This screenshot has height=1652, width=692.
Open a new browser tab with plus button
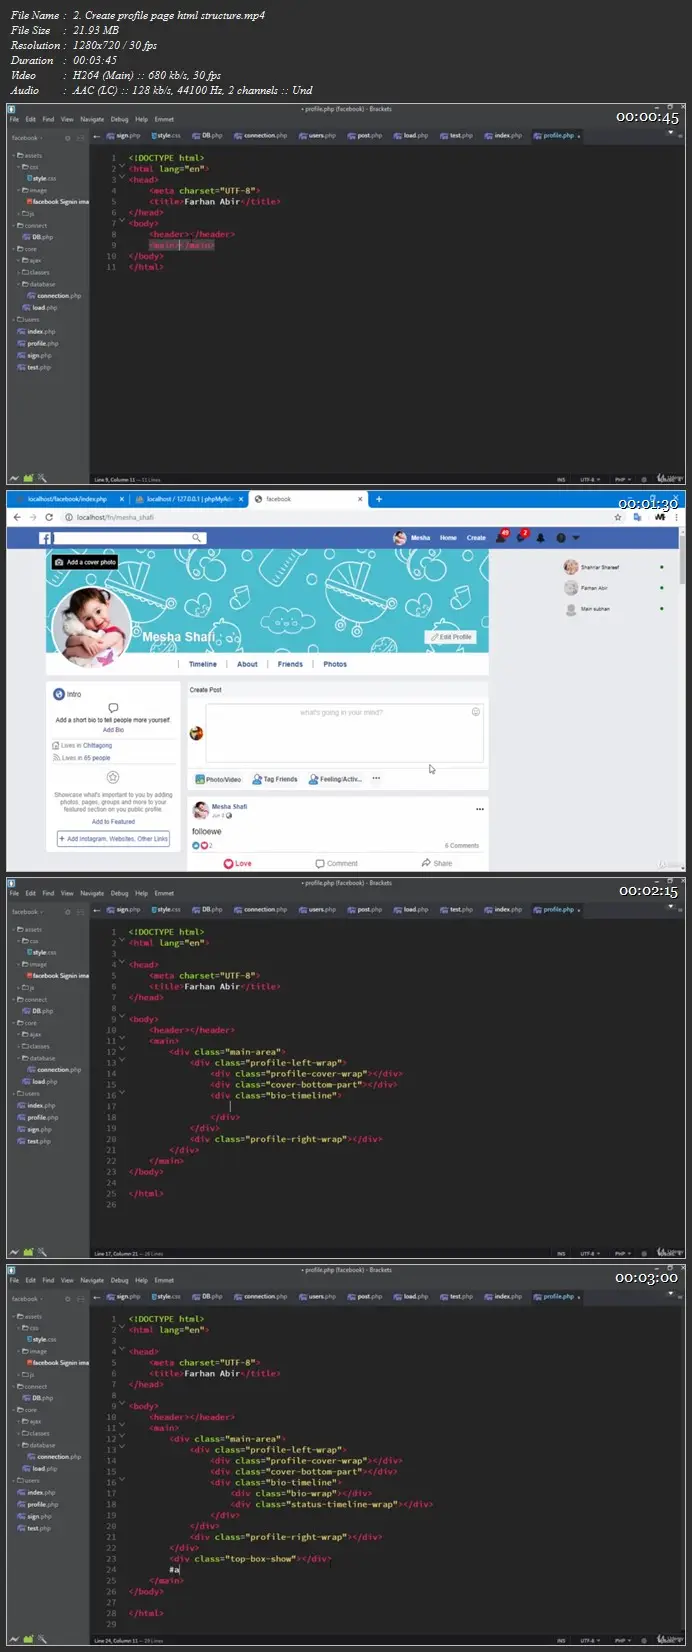click(x=379, y=499)
